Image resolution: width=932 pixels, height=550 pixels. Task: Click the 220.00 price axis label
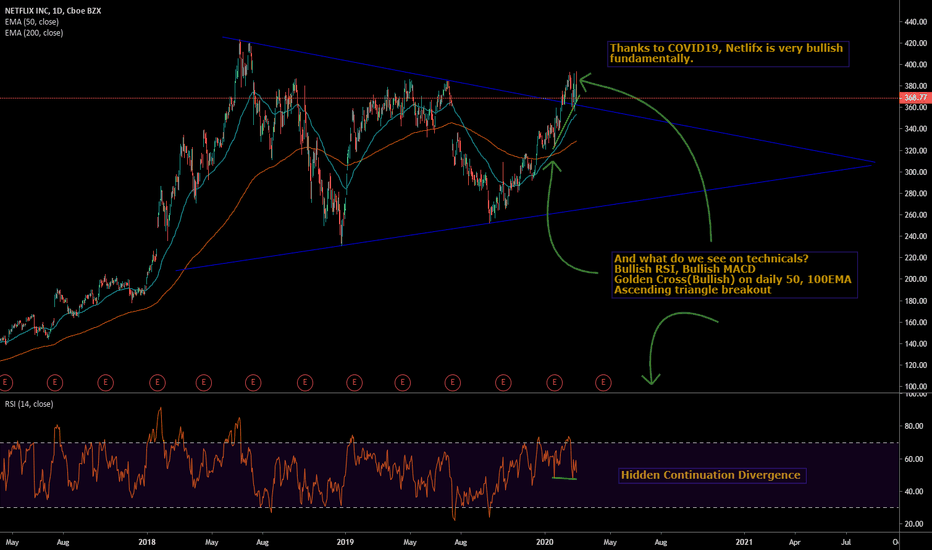[916, 258]
